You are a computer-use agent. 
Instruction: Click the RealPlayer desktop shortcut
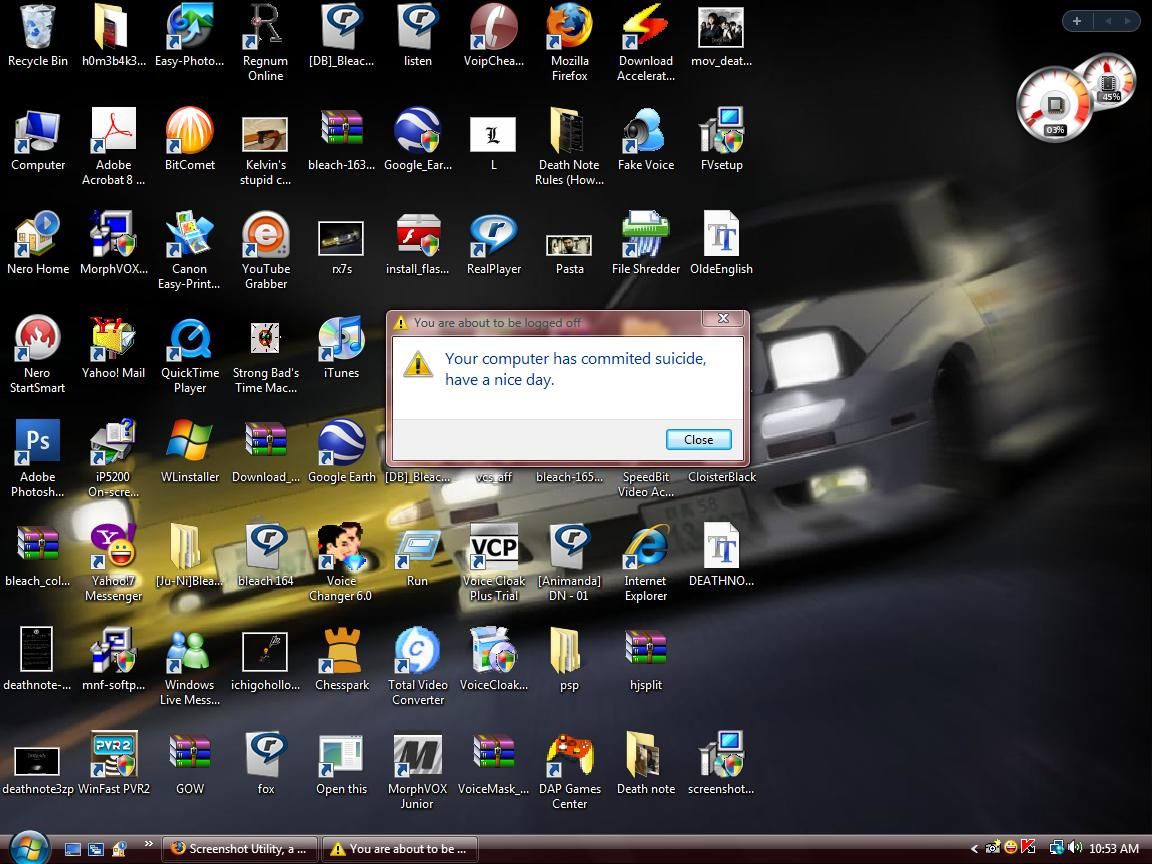(494, 244)
